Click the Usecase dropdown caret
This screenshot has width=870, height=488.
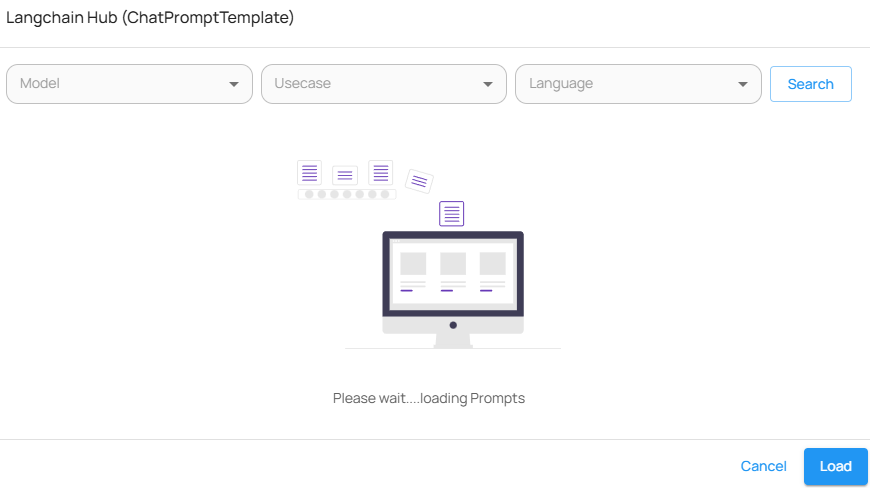[x=488, y=84]
